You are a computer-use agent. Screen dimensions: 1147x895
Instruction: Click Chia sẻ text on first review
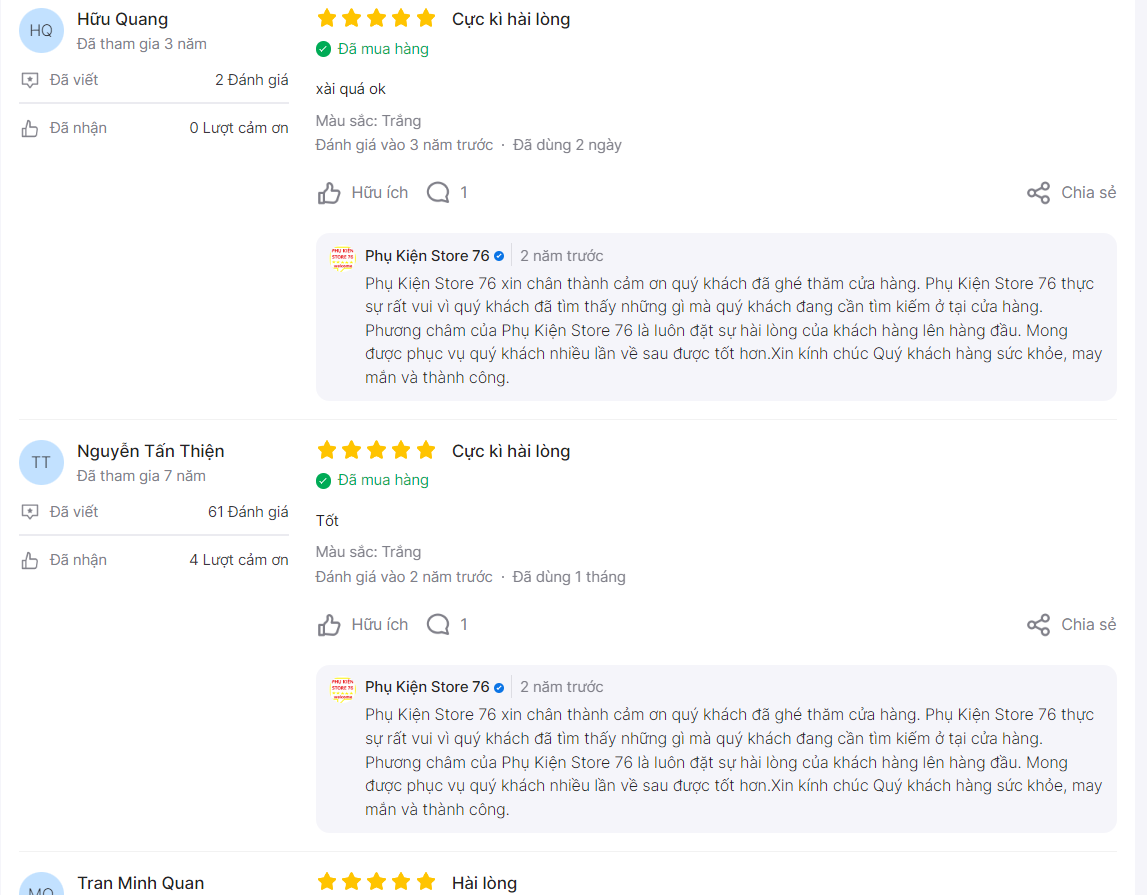click(x=1088, y=193)
